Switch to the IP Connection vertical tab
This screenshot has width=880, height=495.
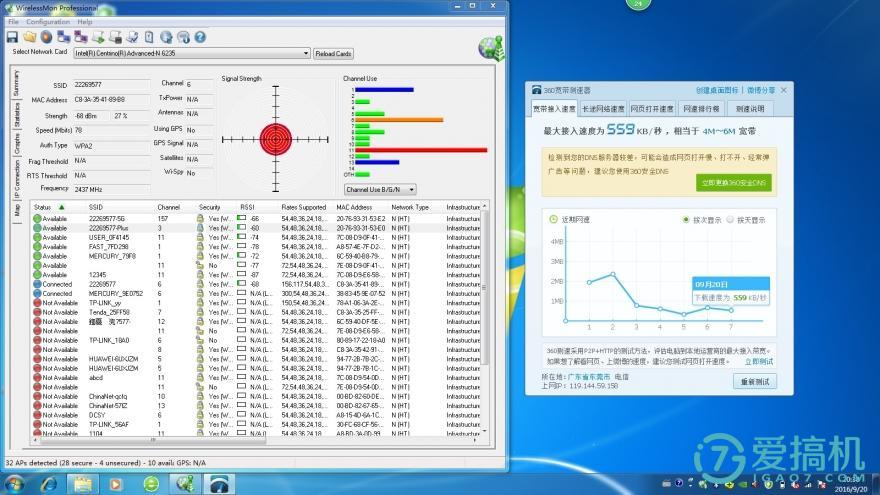click(16, 179)
